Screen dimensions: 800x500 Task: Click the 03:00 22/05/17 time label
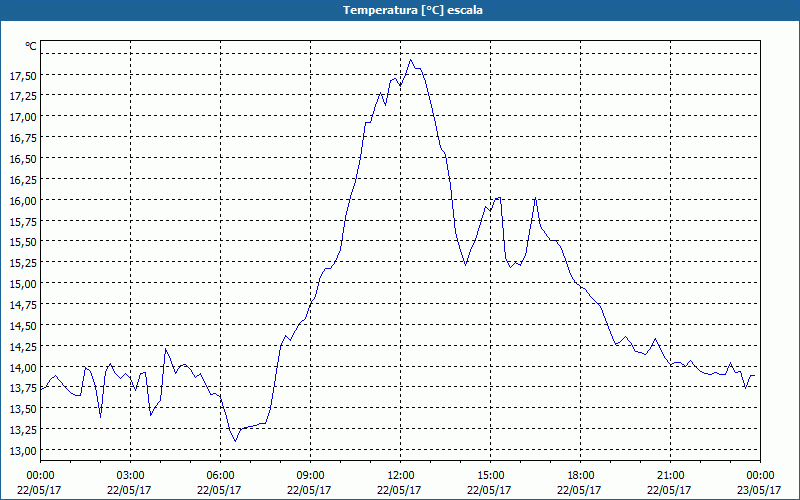click(130, 483)
